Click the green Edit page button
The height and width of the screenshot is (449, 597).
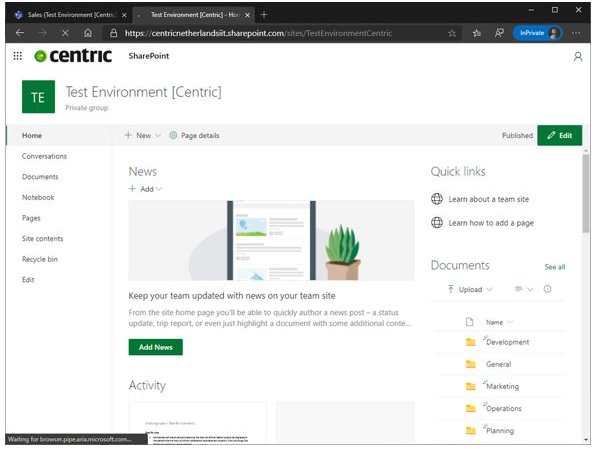(559, 135)
